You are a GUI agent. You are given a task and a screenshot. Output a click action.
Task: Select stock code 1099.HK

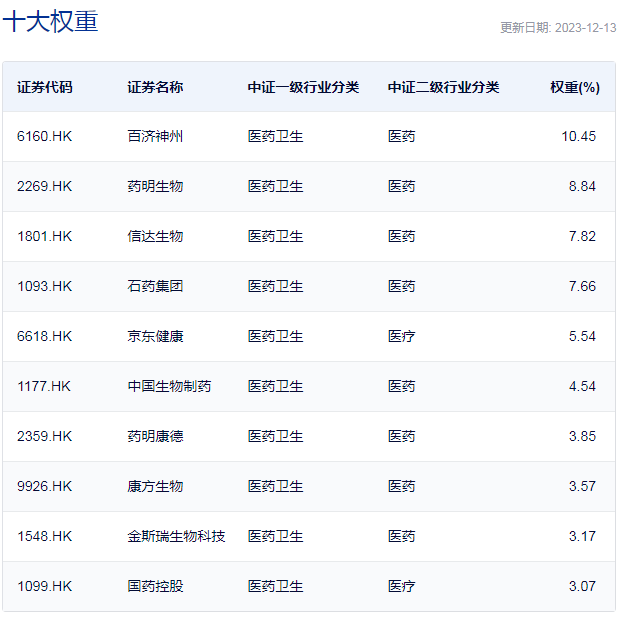point(44,586)
